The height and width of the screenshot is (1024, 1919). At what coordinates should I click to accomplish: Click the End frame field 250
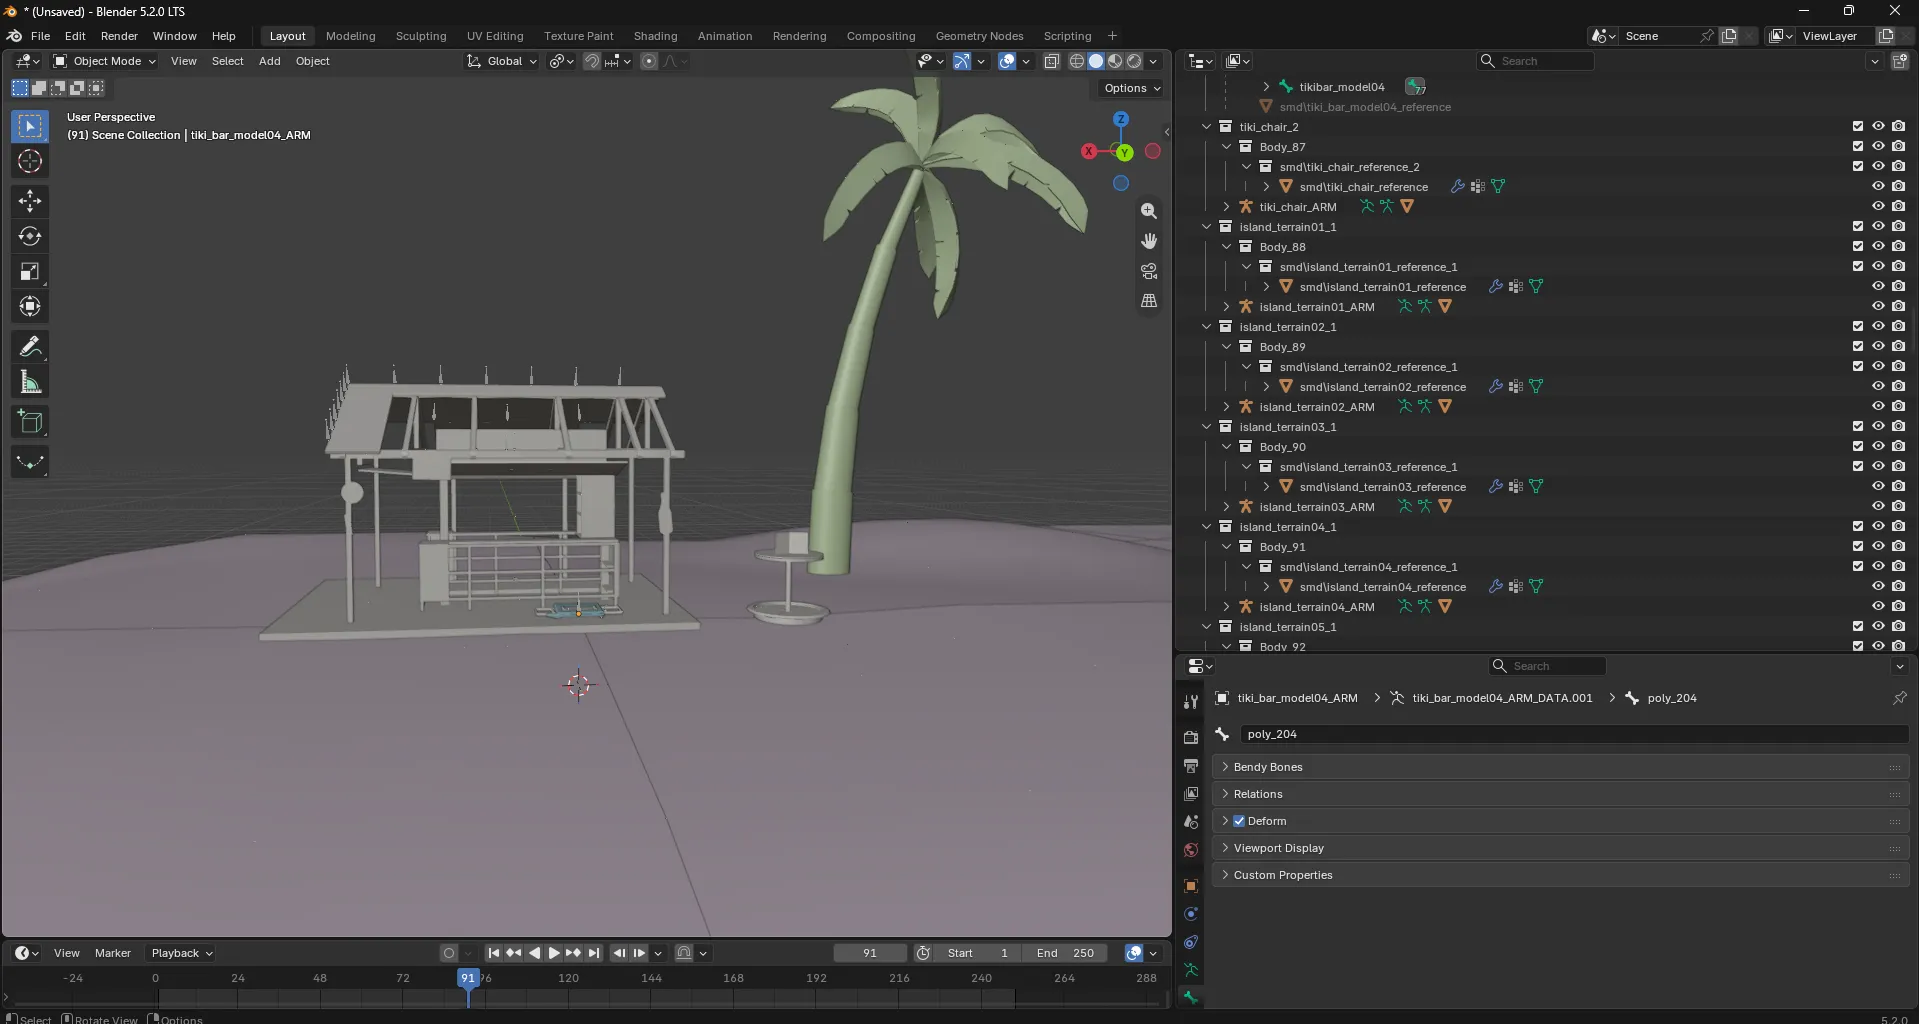coord(1066,953)
